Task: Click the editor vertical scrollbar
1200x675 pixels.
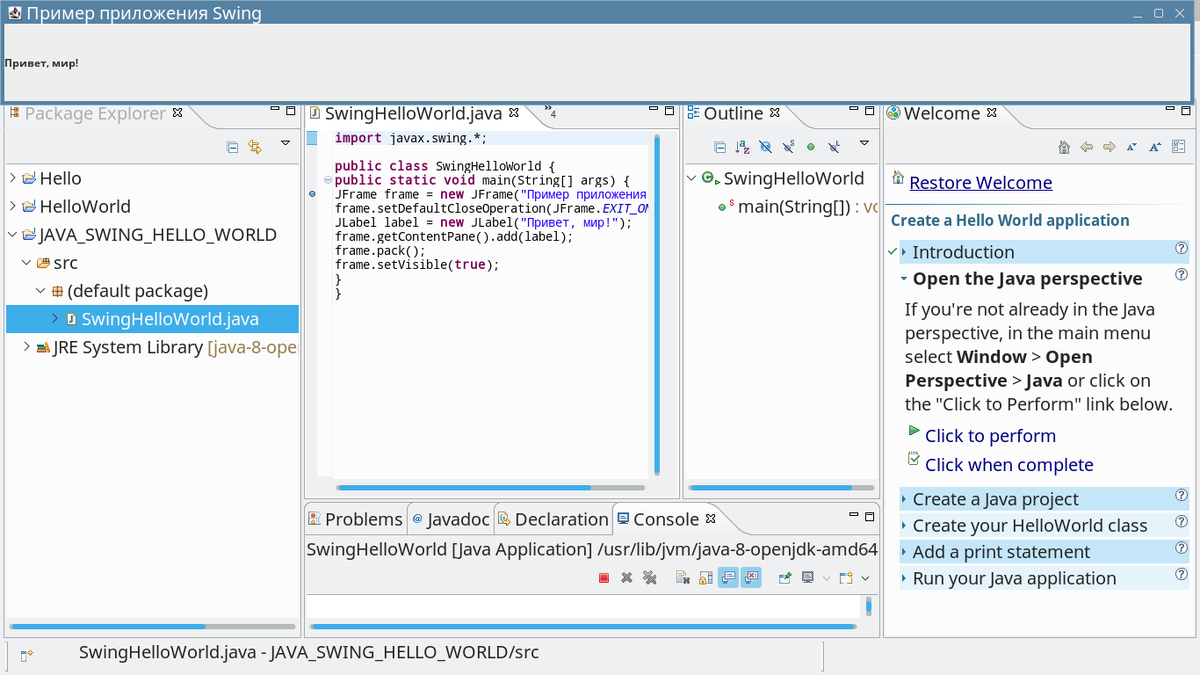Action: (x=657, y=304)
